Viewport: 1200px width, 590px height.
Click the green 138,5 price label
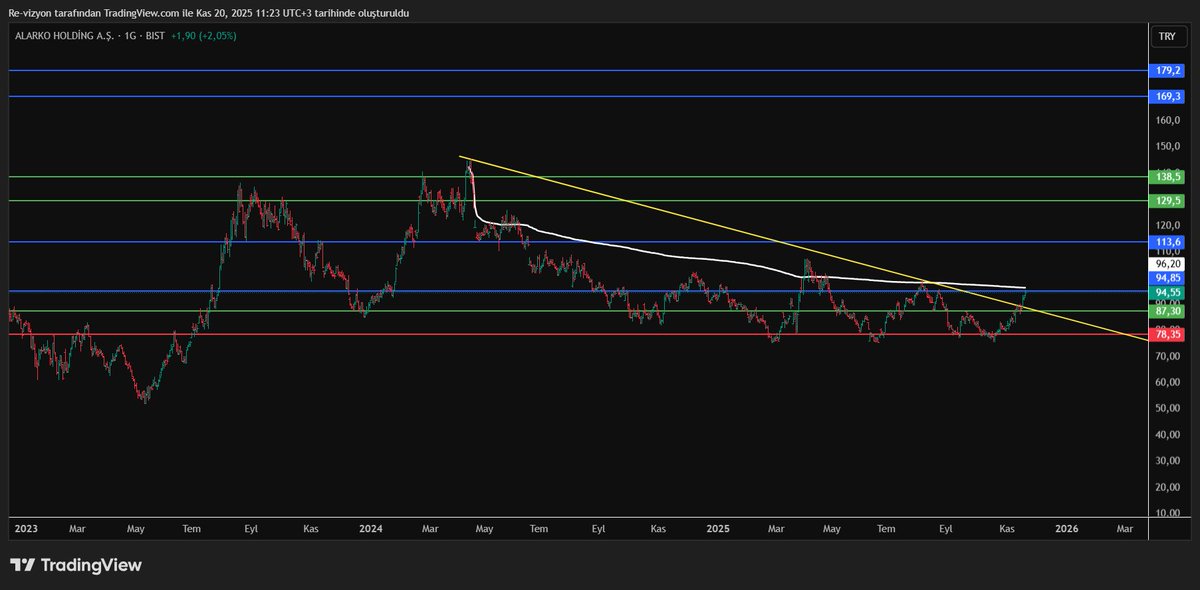1168,176
